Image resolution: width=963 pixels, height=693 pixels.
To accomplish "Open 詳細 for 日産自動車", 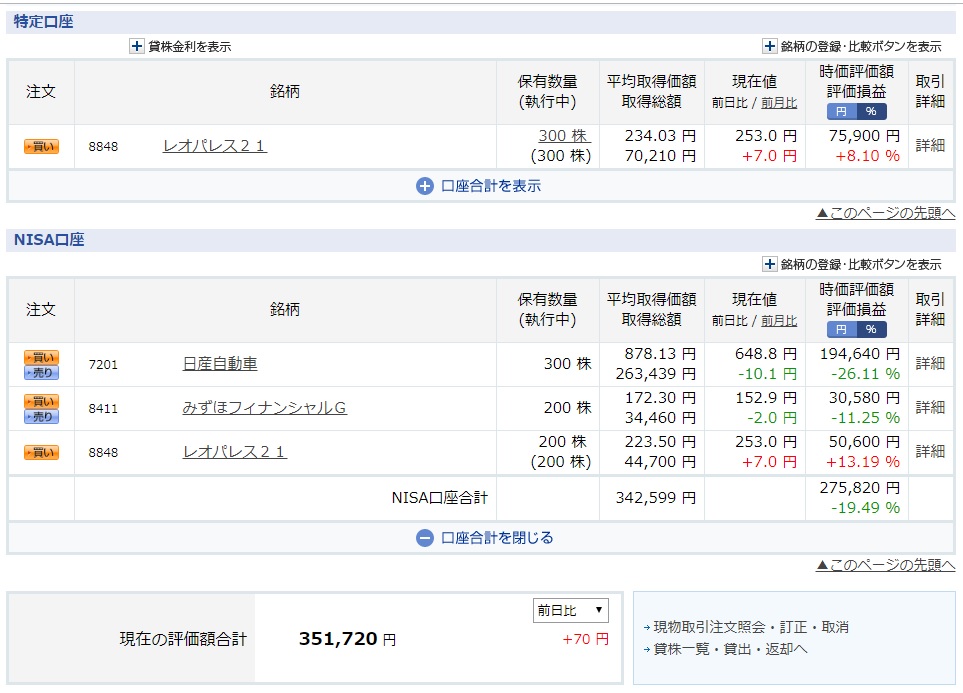I will 930,363.
